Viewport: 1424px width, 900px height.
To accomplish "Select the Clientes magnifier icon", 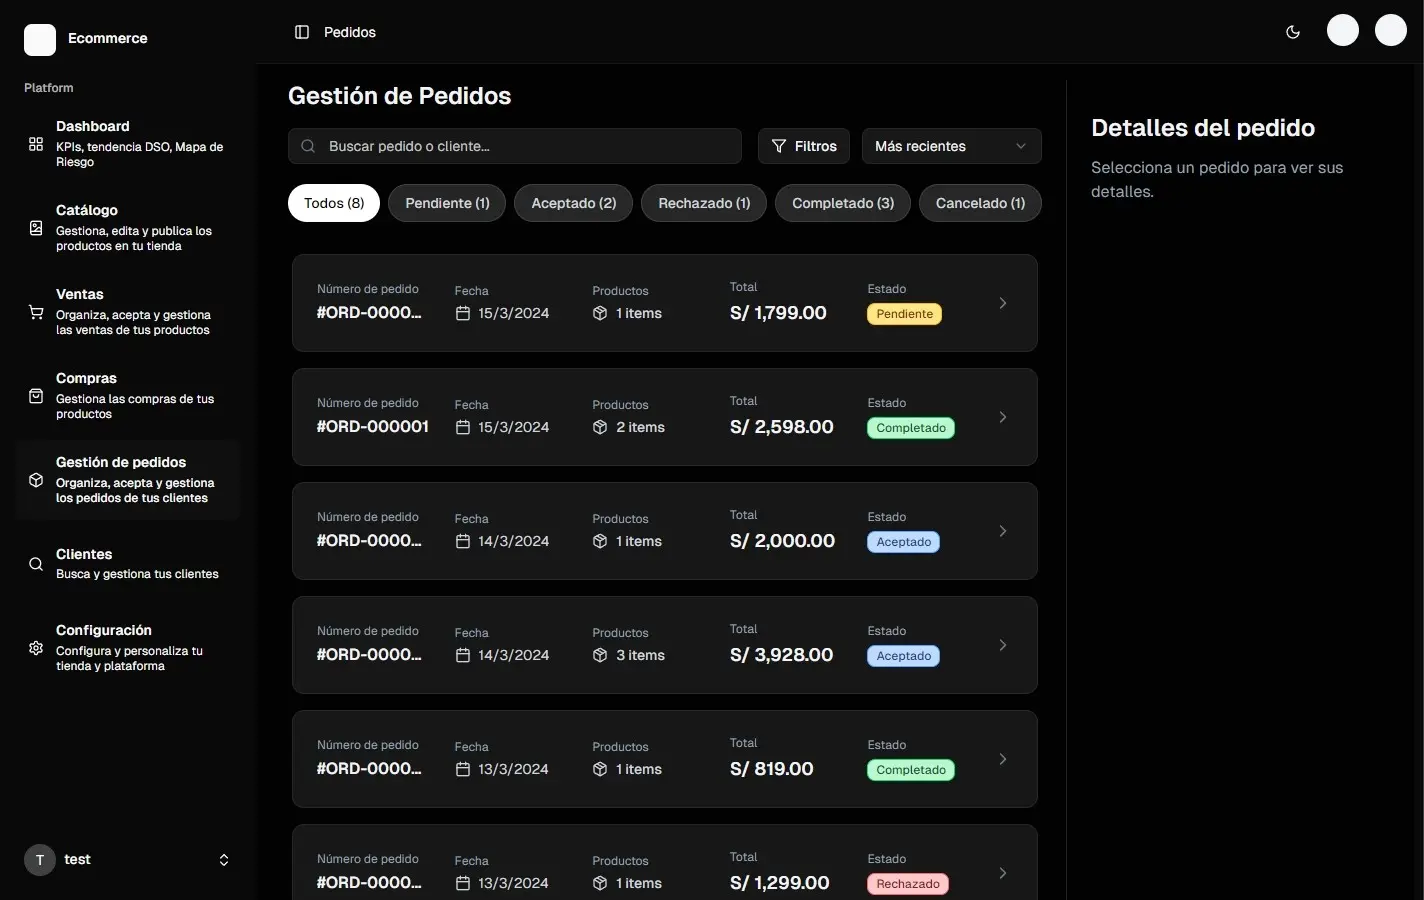I will [x=35, y=563].
